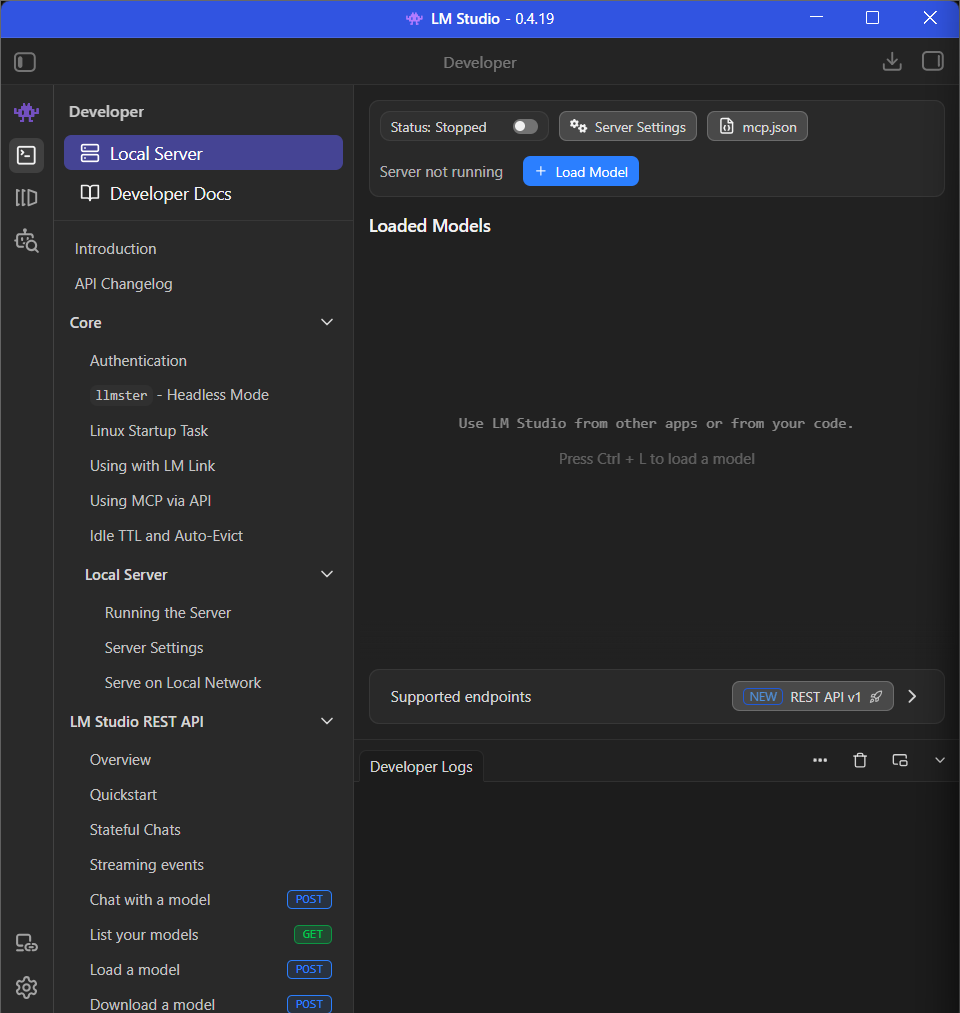Open the My Models library icon
Image resolution: width=960 pixels, height=1013 pixels.
[x=26, y=198]
